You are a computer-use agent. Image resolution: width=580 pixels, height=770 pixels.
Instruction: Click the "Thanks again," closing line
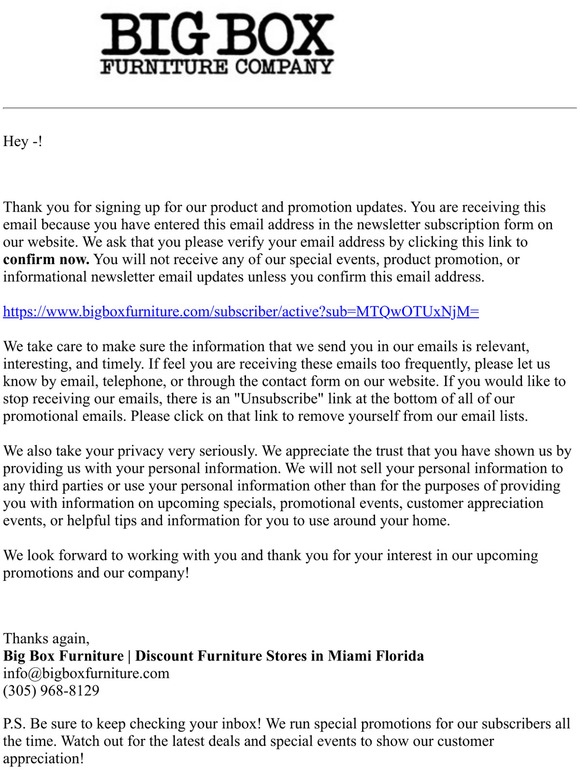coord(46,638)
